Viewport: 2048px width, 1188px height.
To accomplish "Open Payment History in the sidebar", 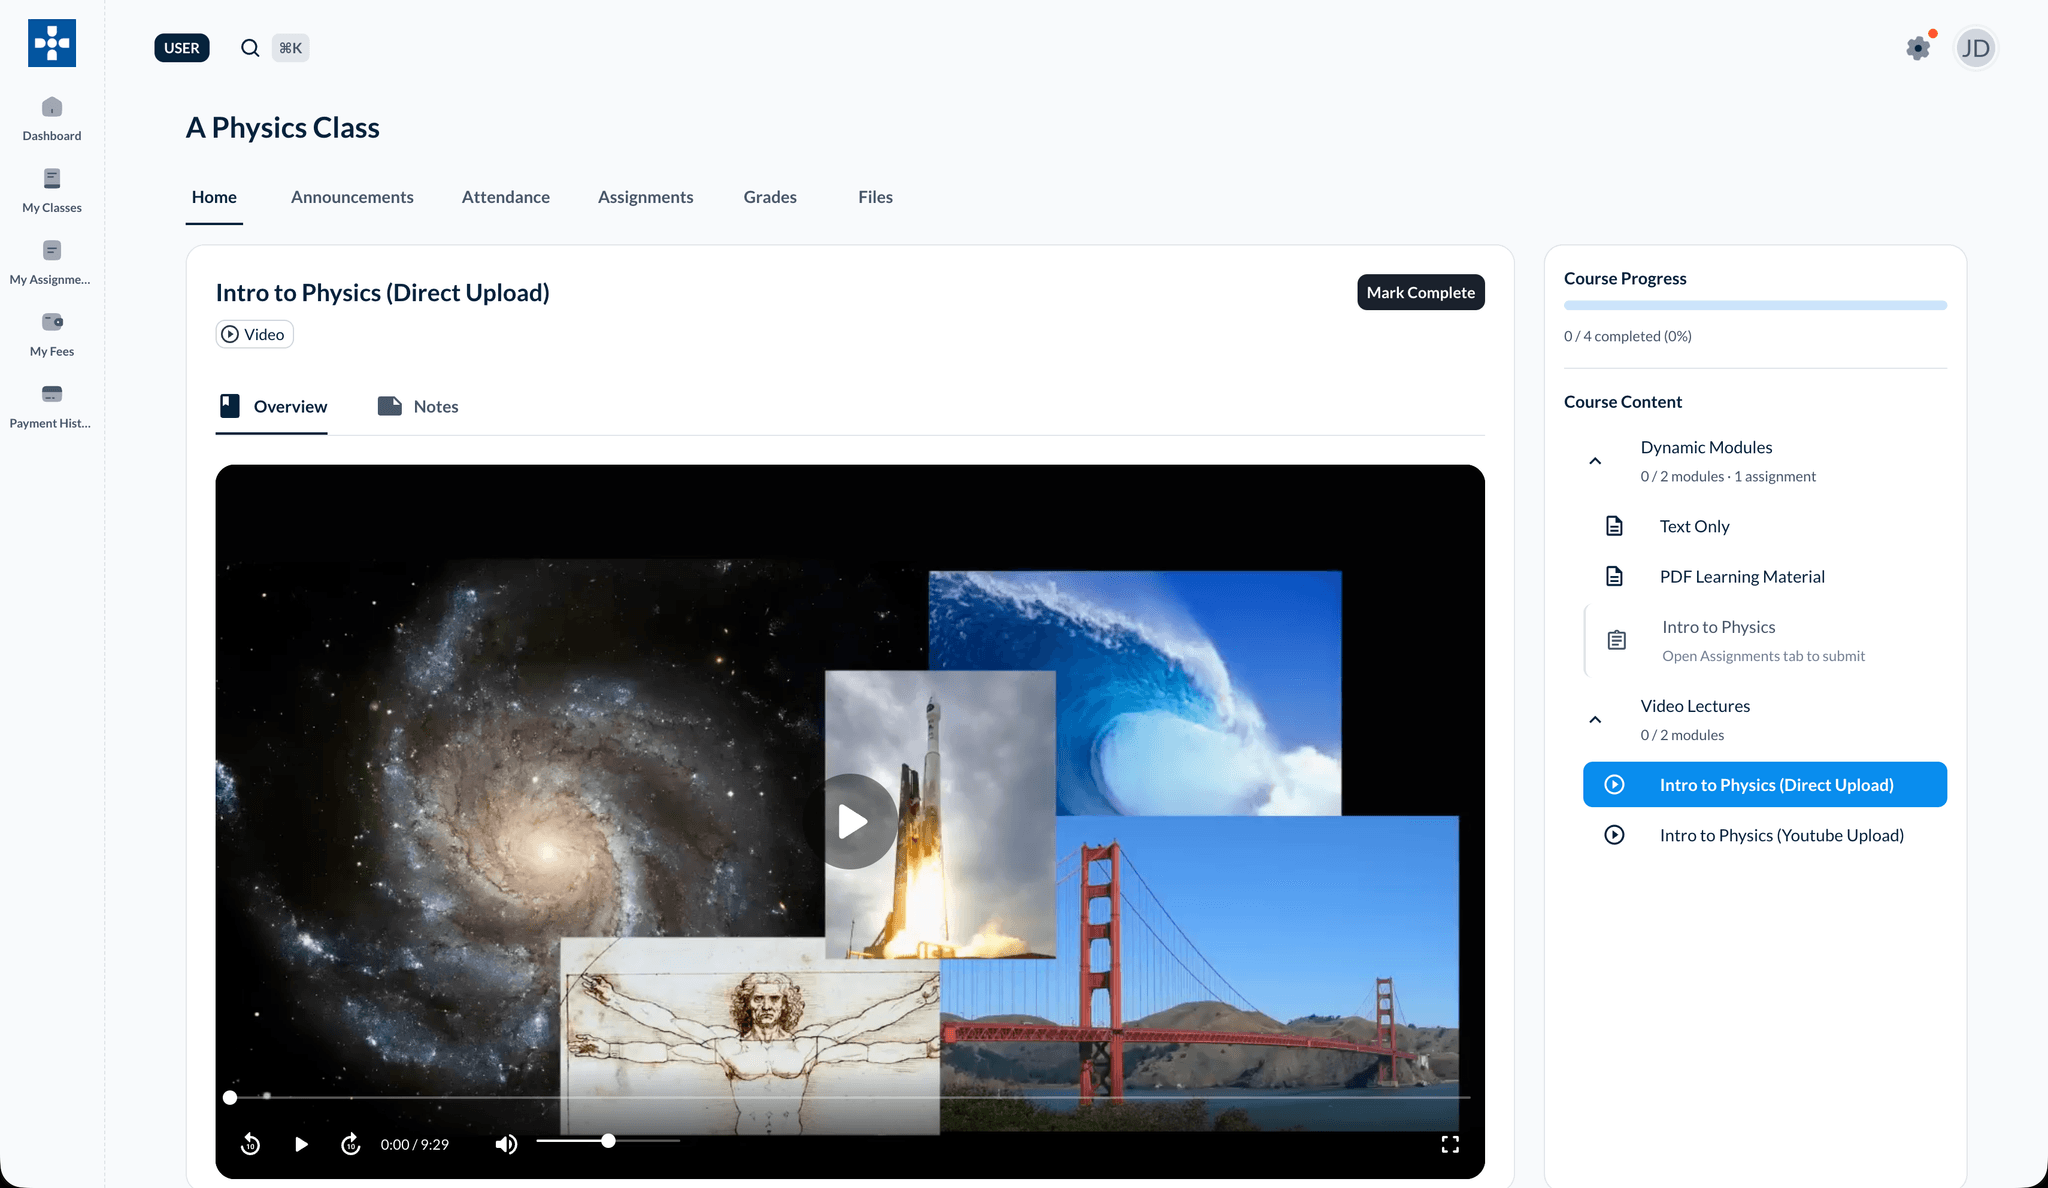I will coord(52,407).
